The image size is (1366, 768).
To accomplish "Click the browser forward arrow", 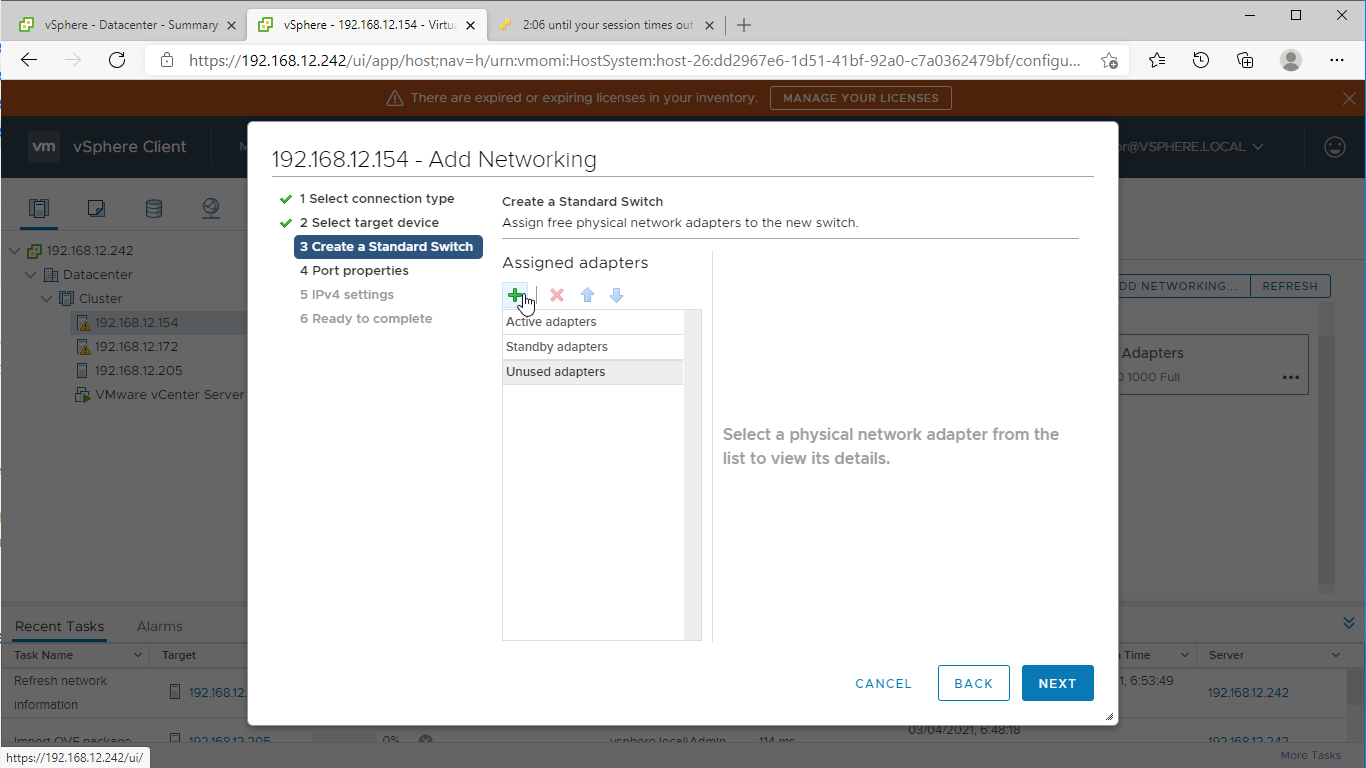I will [73, 60].
